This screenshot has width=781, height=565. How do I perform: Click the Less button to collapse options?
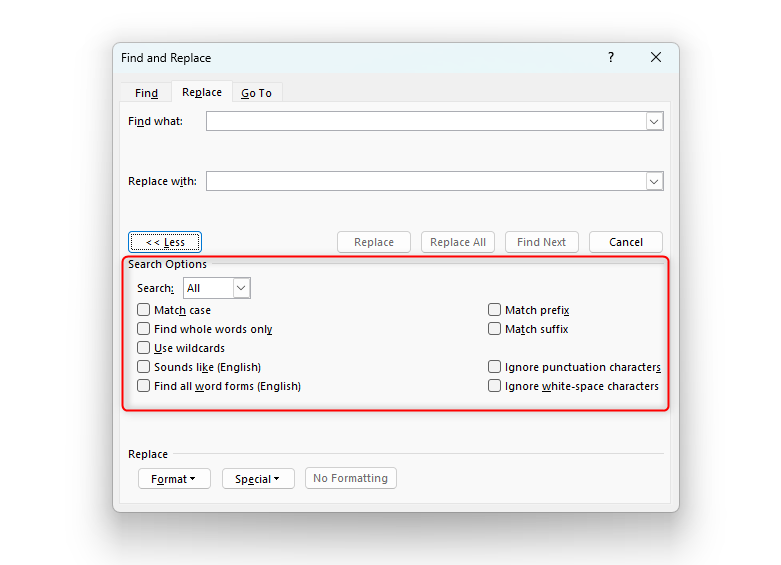point(165,242)
